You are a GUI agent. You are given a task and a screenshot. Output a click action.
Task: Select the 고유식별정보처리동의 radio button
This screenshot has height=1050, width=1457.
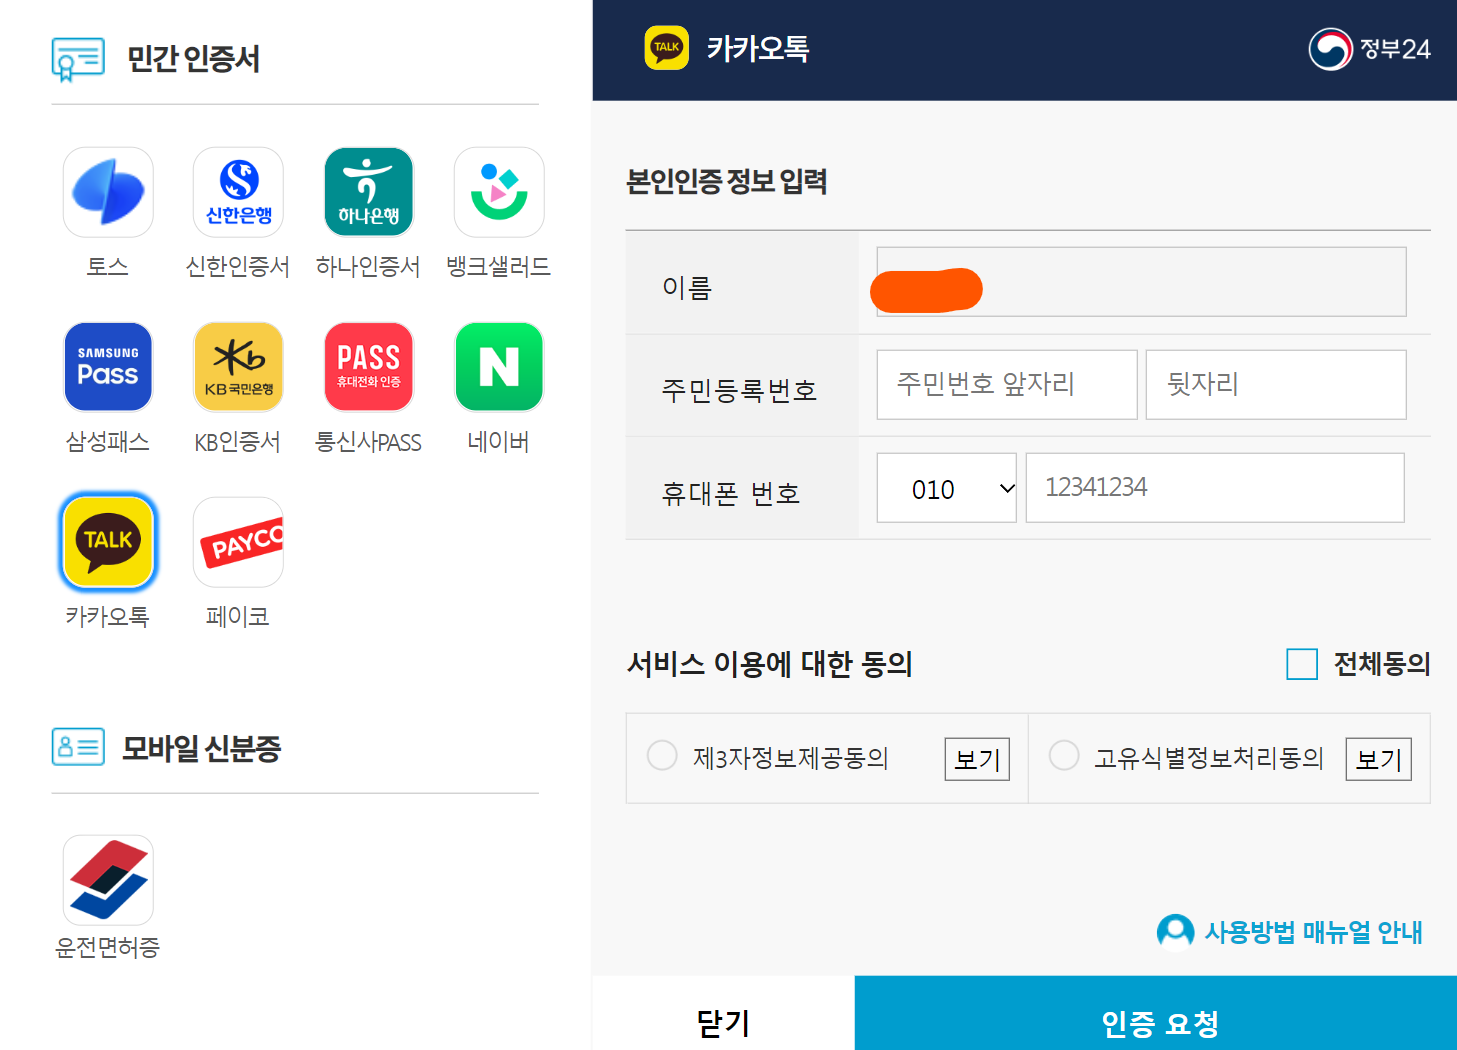pos(1064,755)
